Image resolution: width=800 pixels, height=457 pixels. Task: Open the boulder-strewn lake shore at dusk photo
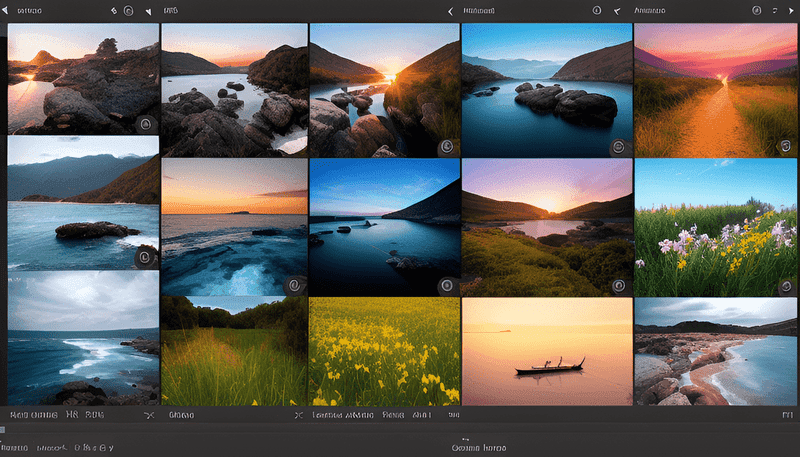point(235,90)
